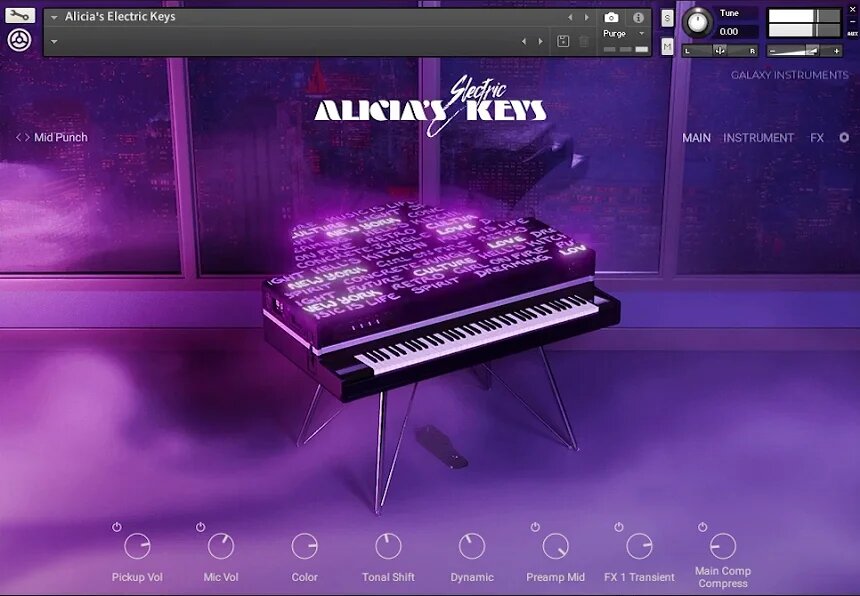860x596 pixels.
Task: Click the Dynamic label
Action: pyautogui.click(x=472, y=577)
